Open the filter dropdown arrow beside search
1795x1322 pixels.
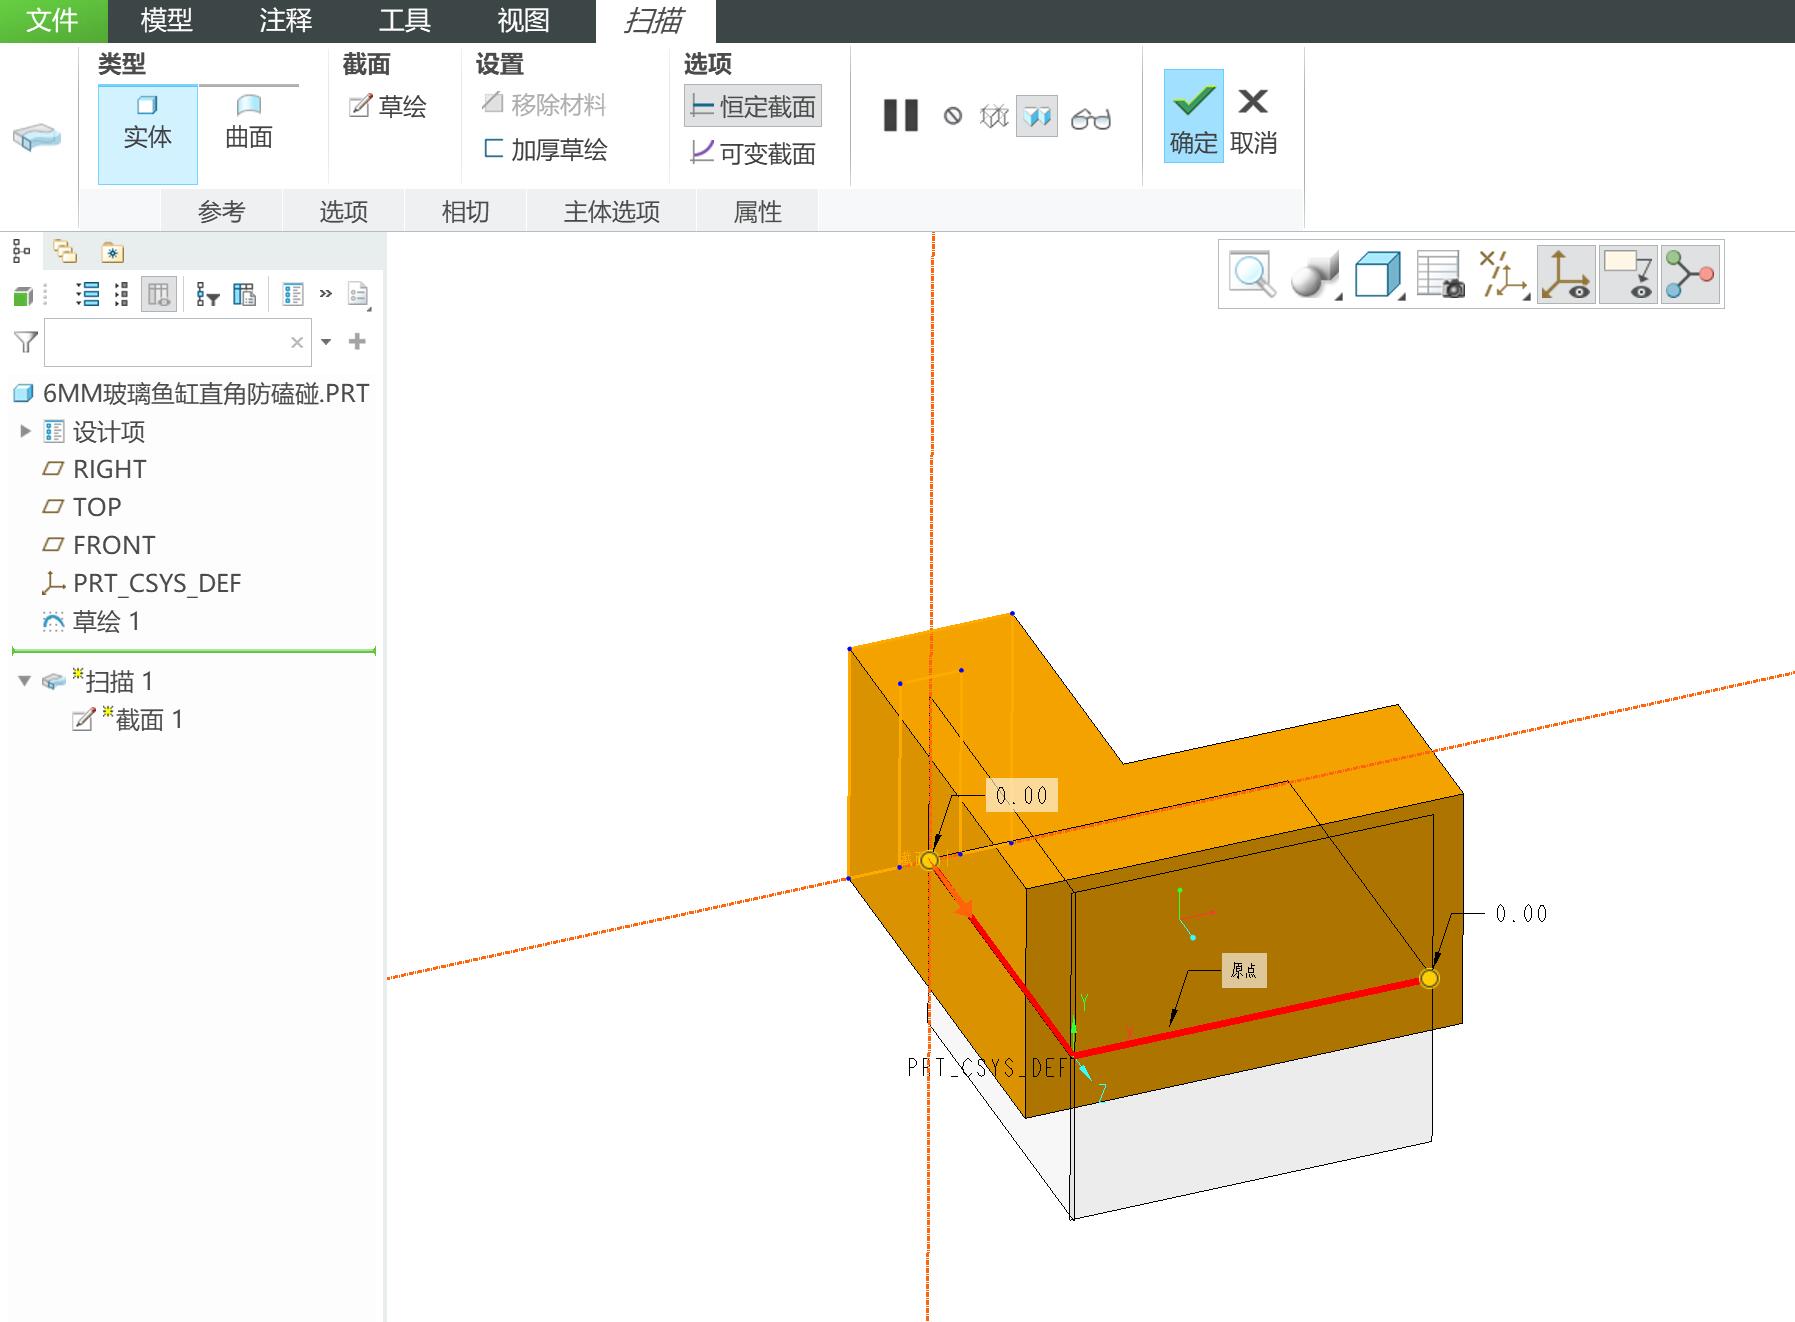[x=326, y=342]
